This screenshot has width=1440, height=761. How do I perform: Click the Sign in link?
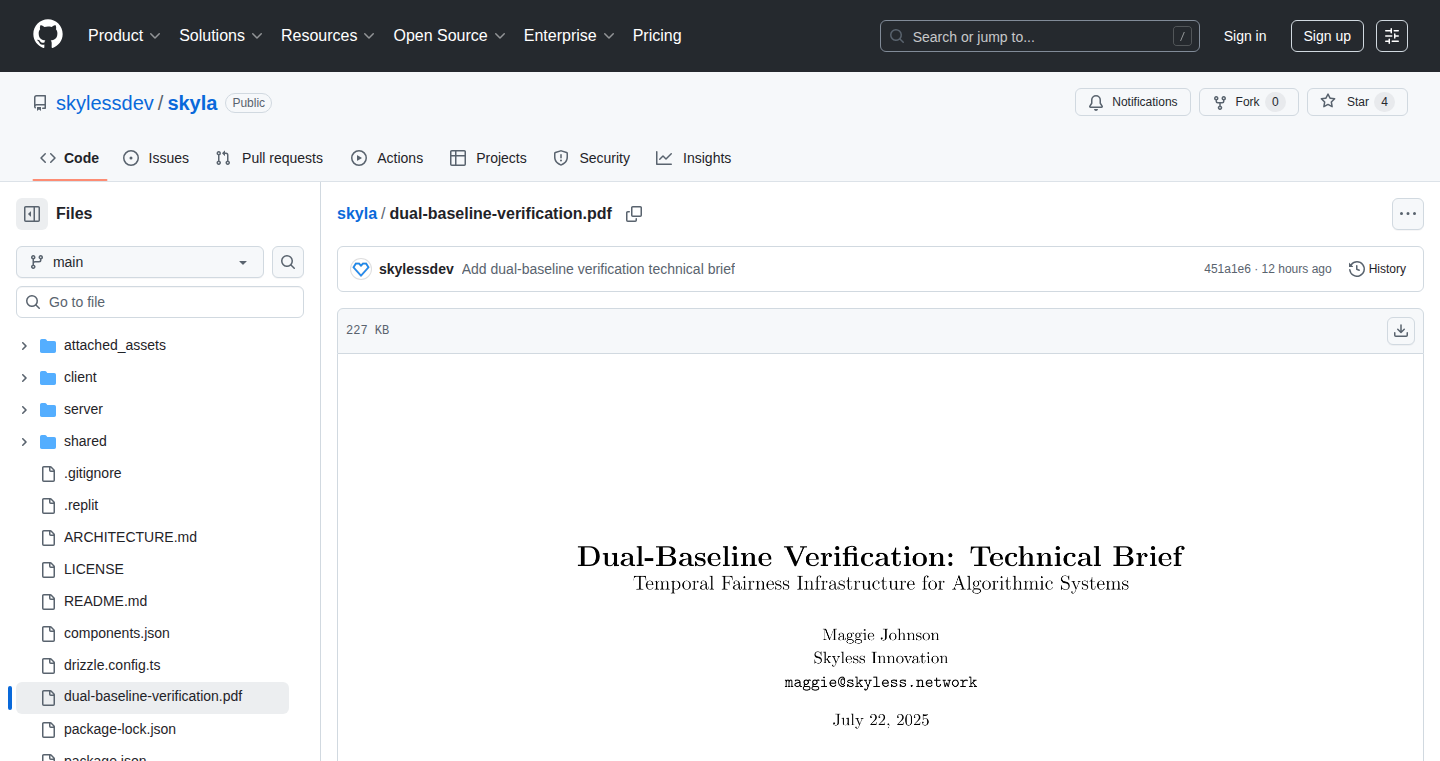(1245, 36)
